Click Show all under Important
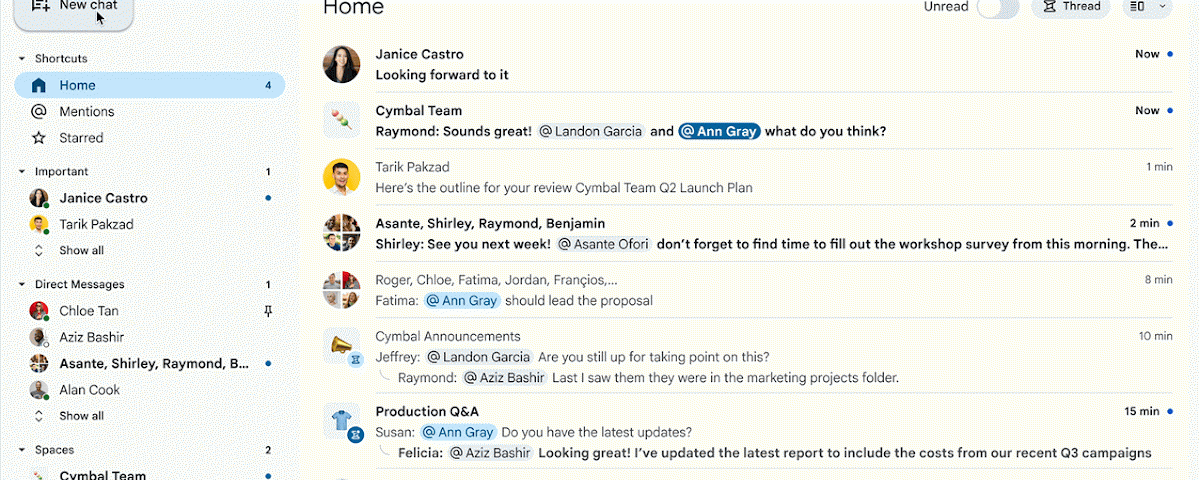 pyautogui.click(x=81, y=251)
